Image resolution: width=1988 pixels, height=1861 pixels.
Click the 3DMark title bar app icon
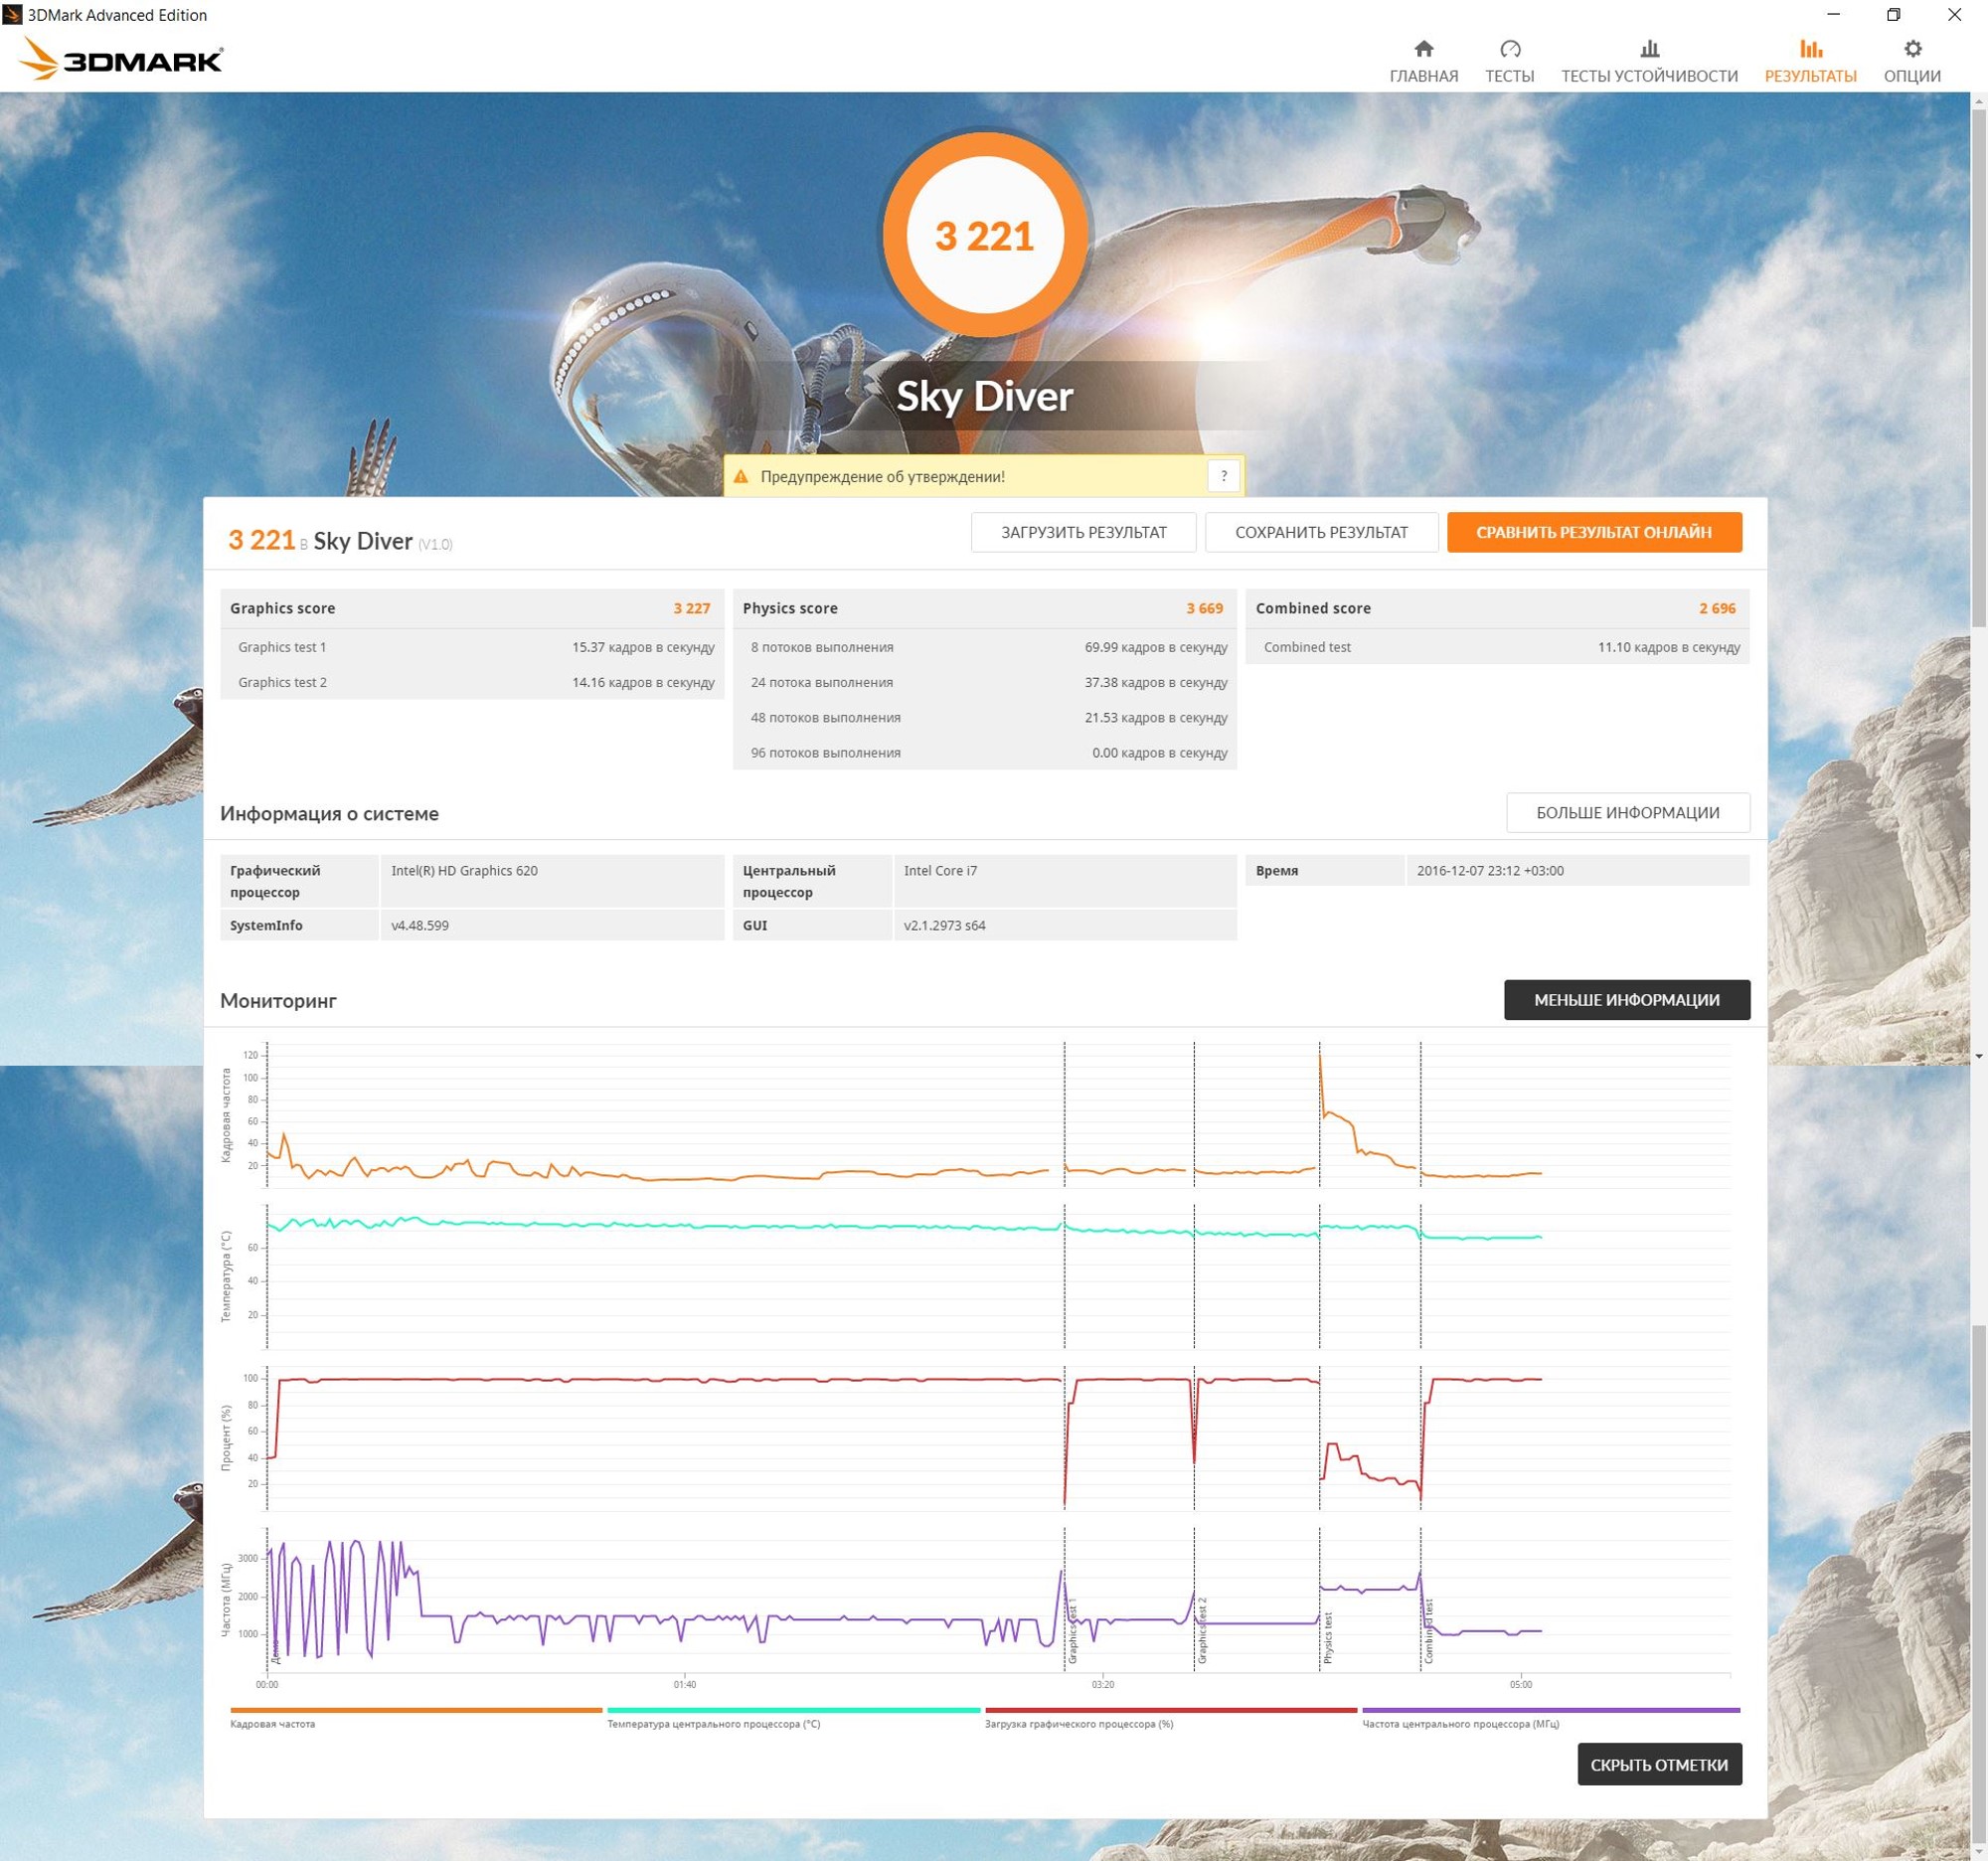click(x=12, y=14)
